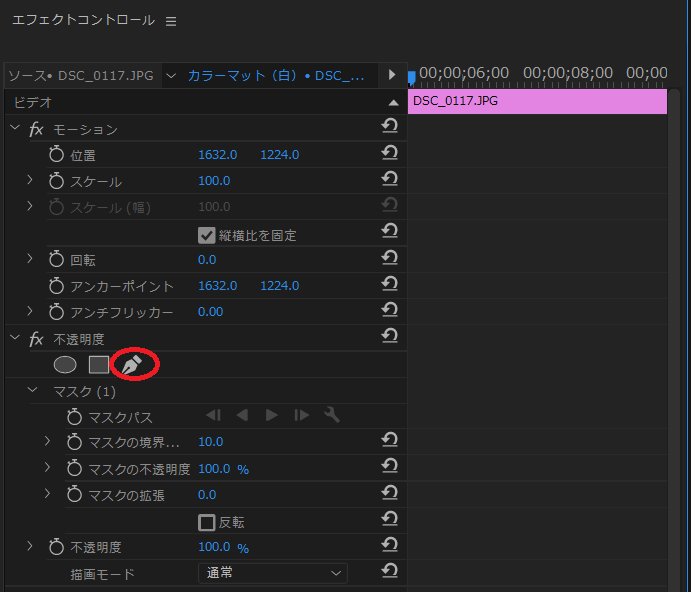Image resolution: width=691 pixels, height=592 pixels.
Task: Click the マスクの不透明度 value 100.0
Action: [214, 468]
